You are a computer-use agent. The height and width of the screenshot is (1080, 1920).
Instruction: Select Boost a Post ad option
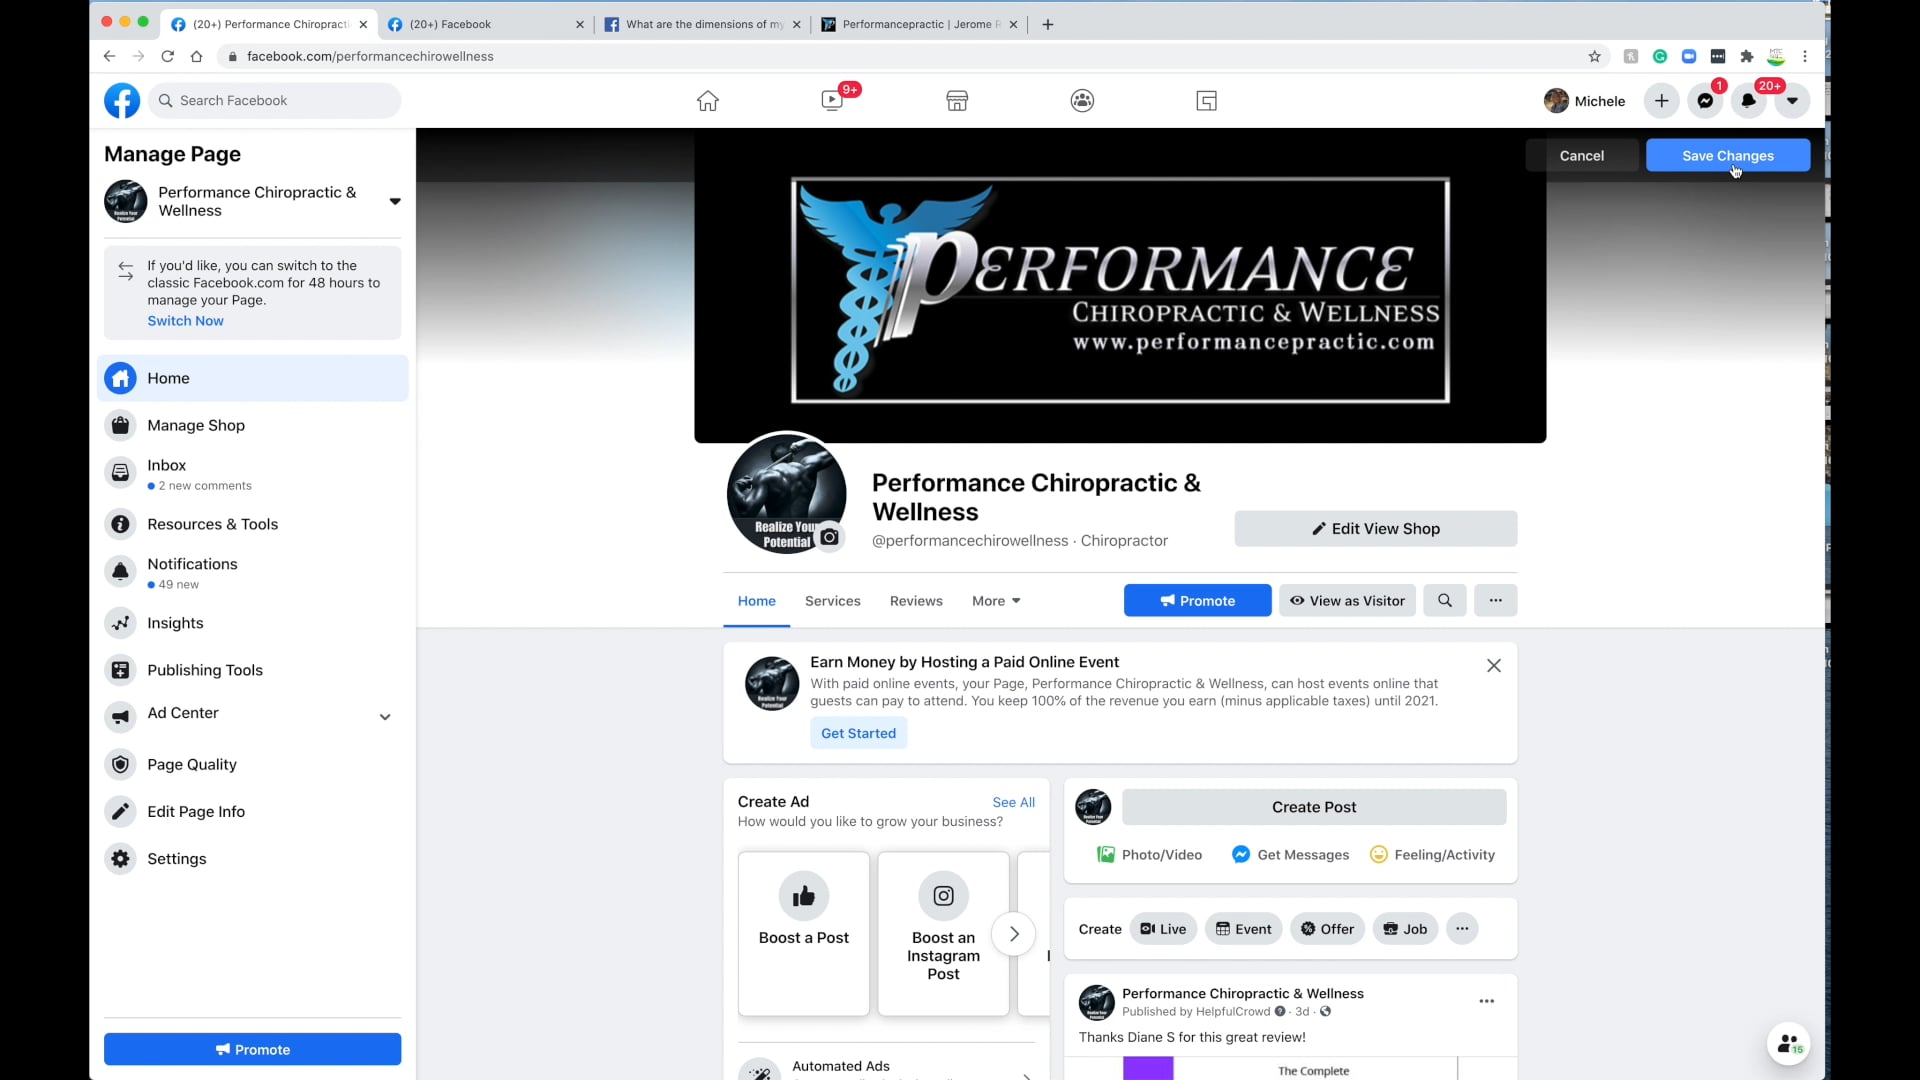click(804, 933)
